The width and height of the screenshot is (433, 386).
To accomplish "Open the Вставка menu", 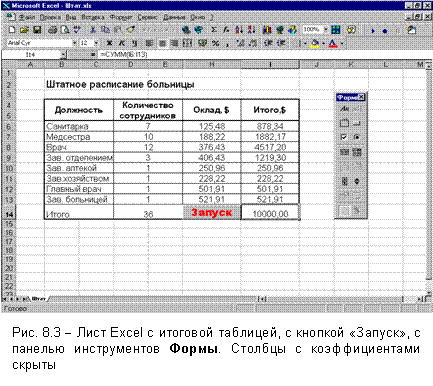I will coord(93,17).
